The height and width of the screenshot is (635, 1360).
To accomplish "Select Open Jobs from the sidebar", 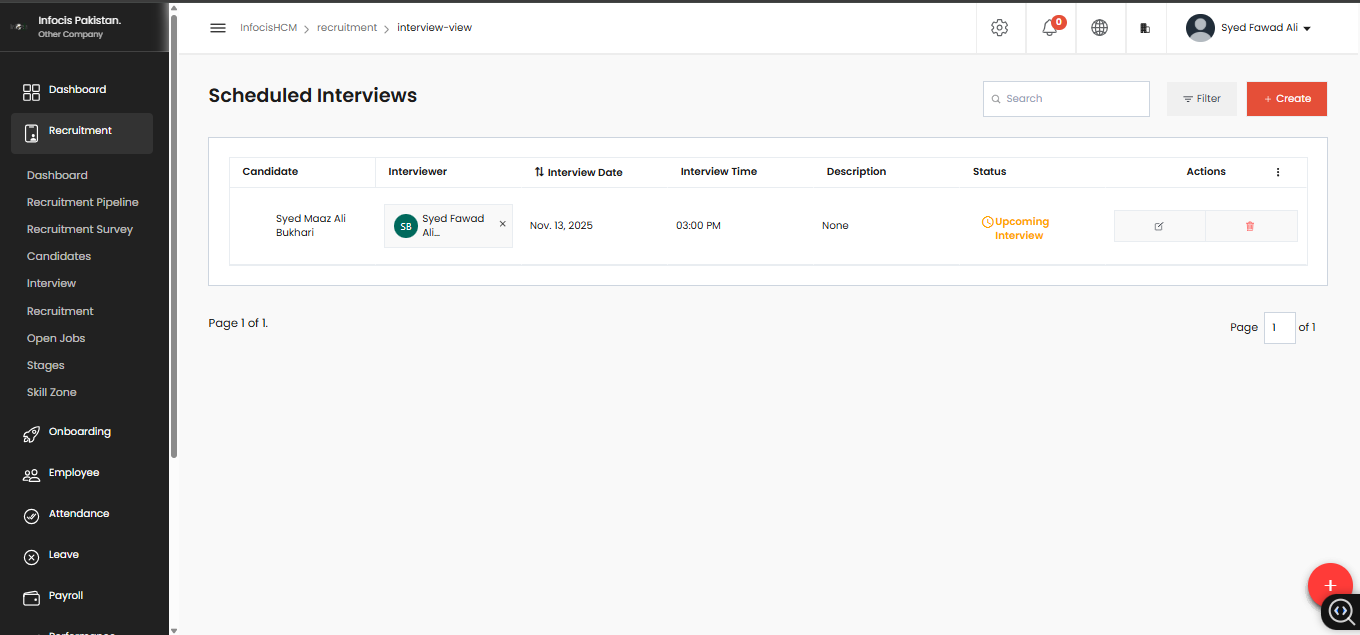I will pyautogui.click(x=56, y=338).
